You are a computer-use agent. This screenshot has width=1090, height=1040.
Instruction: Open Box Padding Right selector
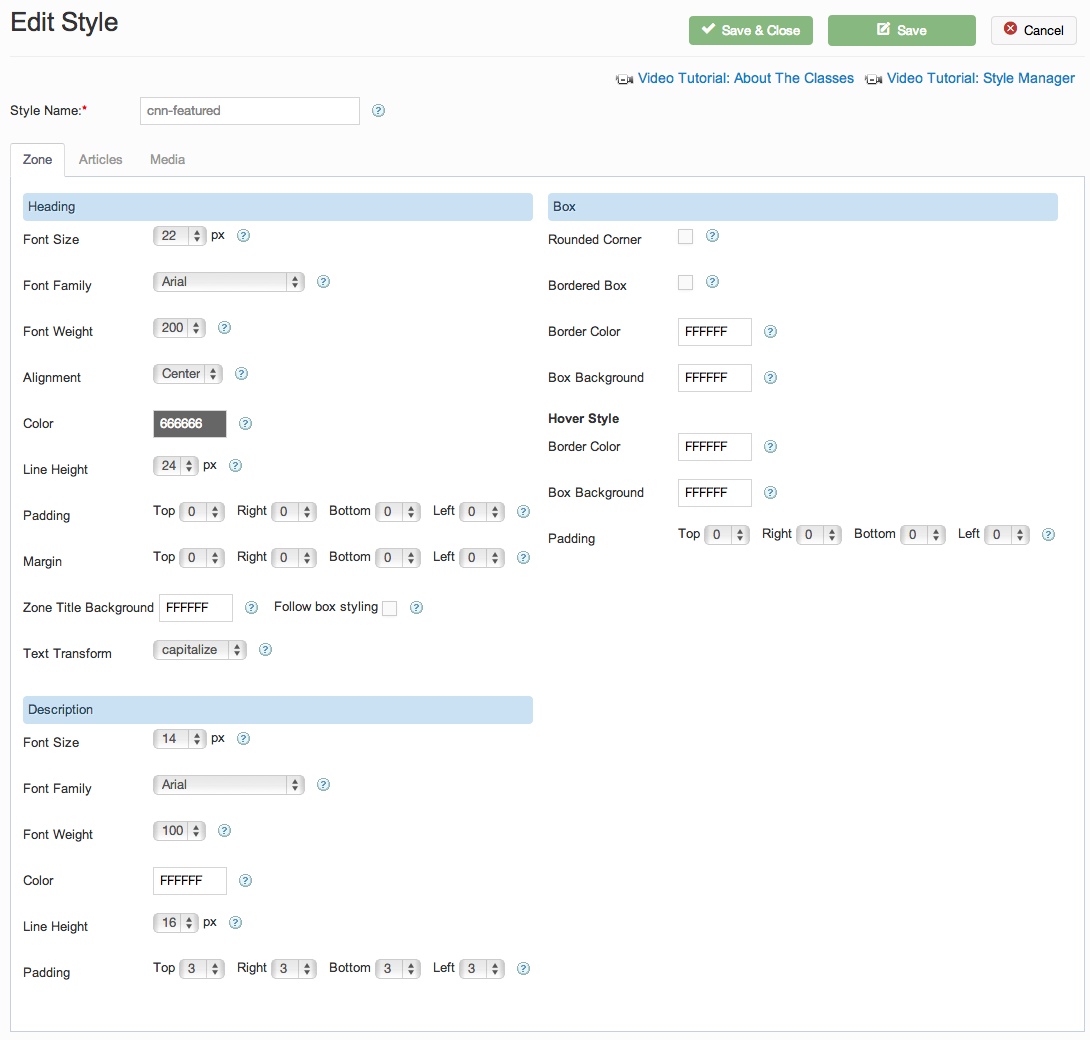coord(819,535)
